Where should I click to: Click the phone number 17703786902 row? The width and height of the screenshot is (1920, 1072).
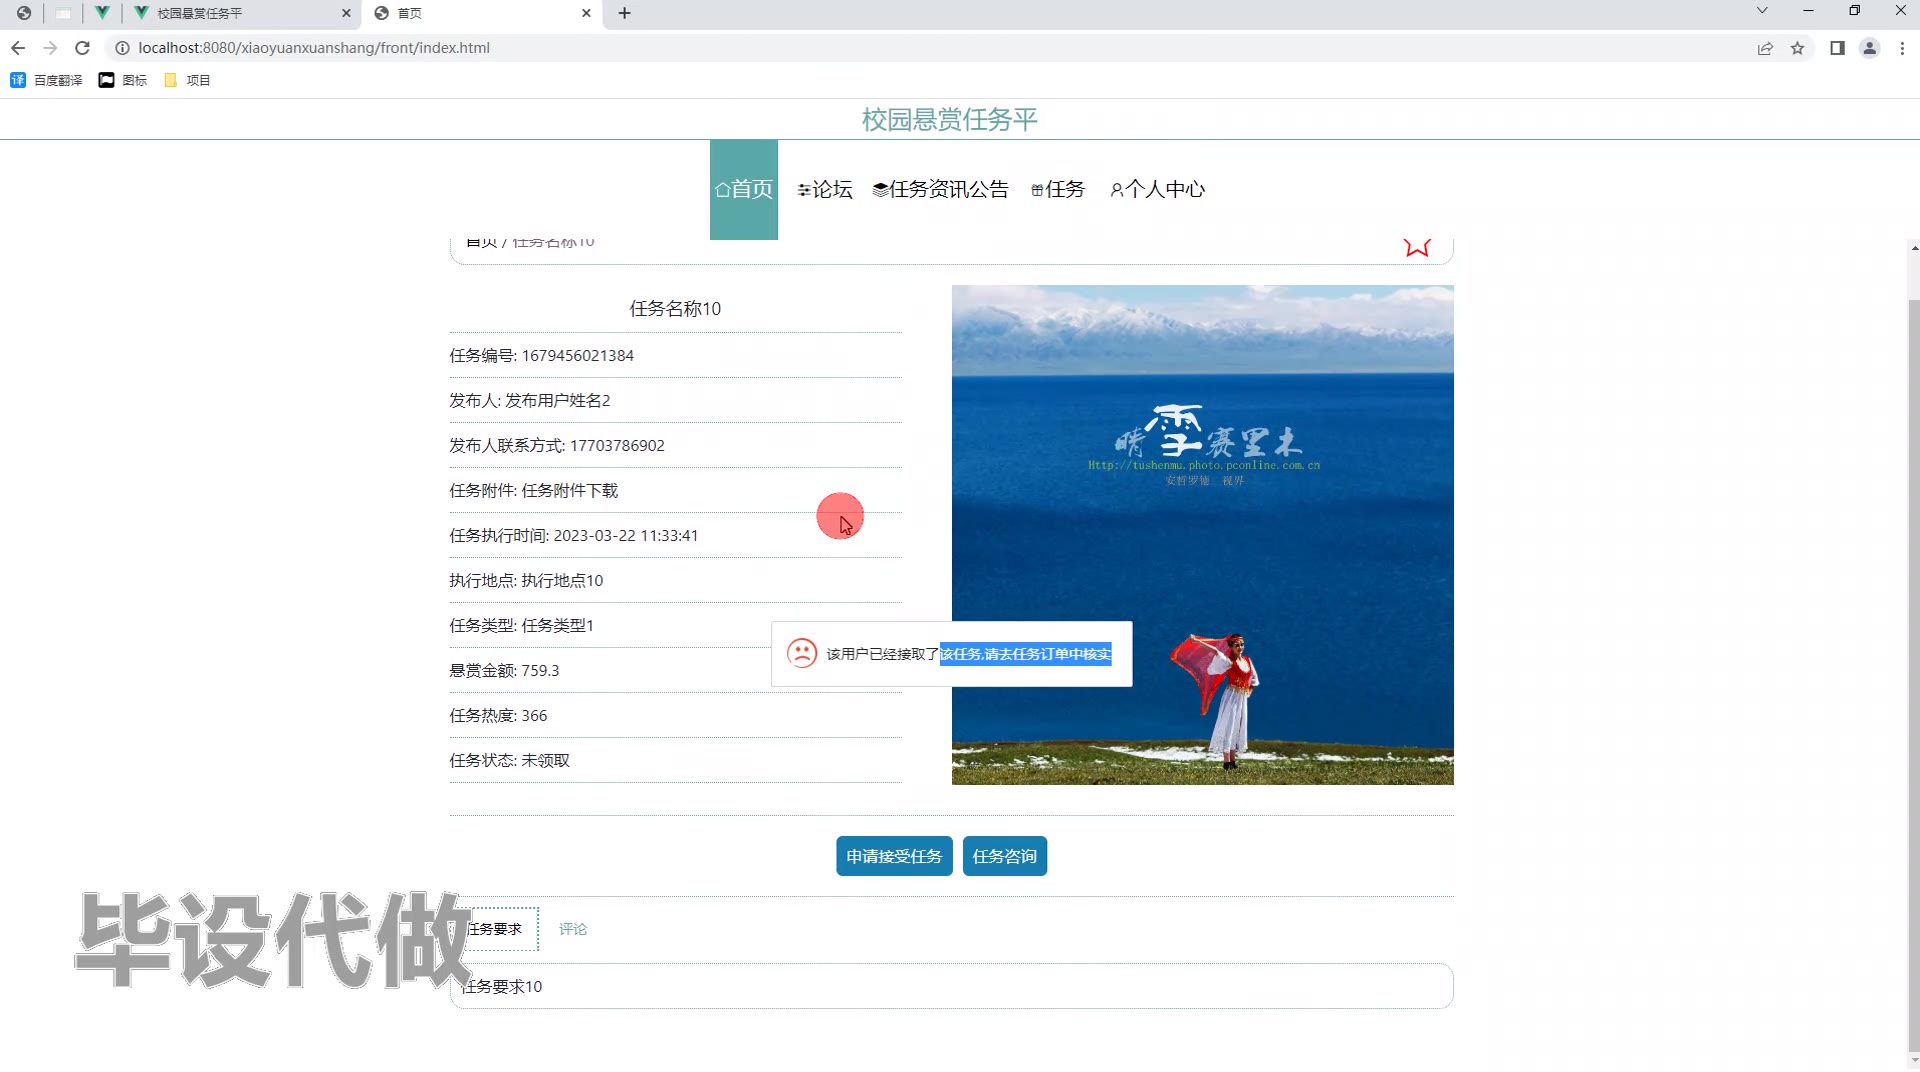click(x=675, y=445)
